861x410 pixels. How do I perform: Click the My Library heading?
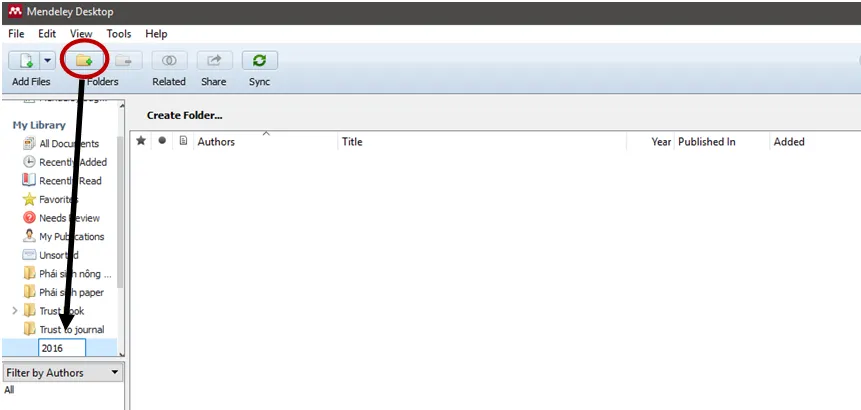click(39, 125)
